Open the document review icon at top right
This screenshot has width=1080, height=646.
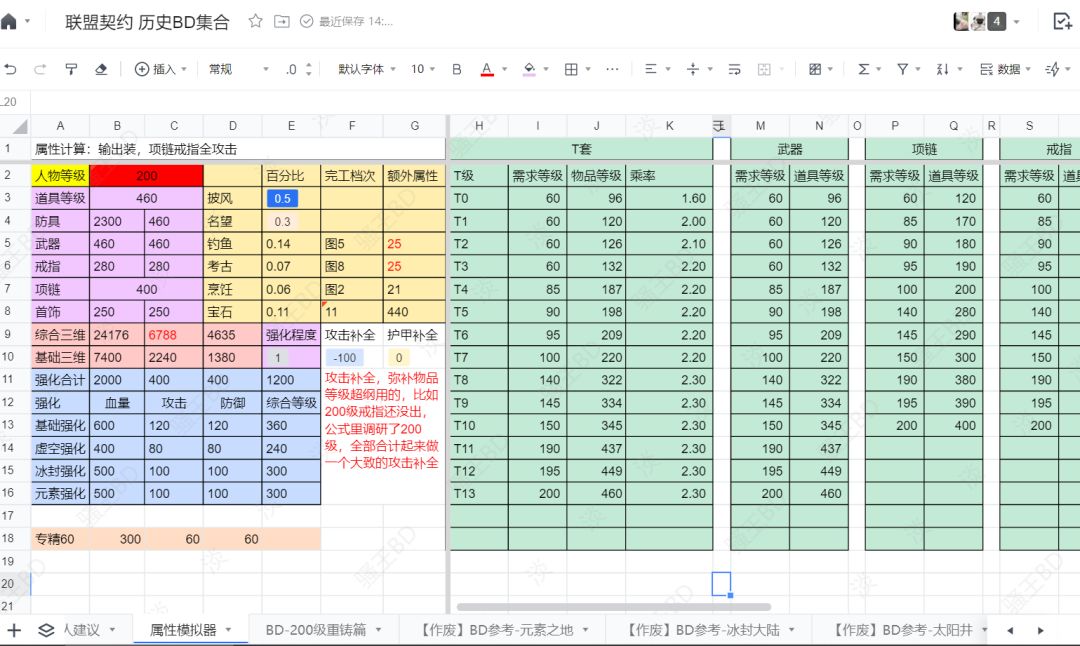pos(1061,21)
